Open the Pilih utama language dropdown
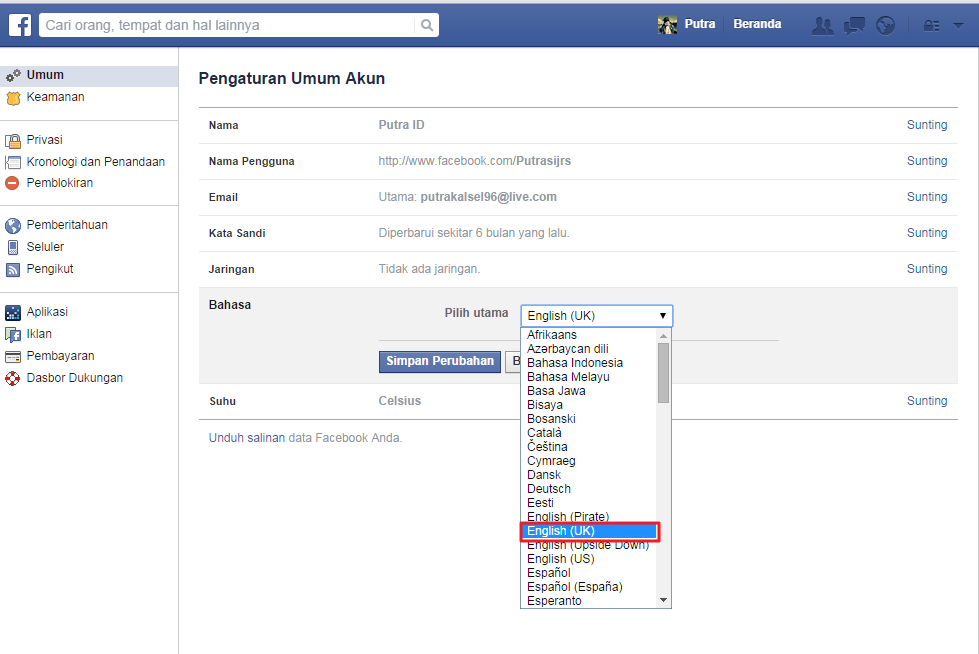Screen dimensions: 979x654 tap(596, 315)
